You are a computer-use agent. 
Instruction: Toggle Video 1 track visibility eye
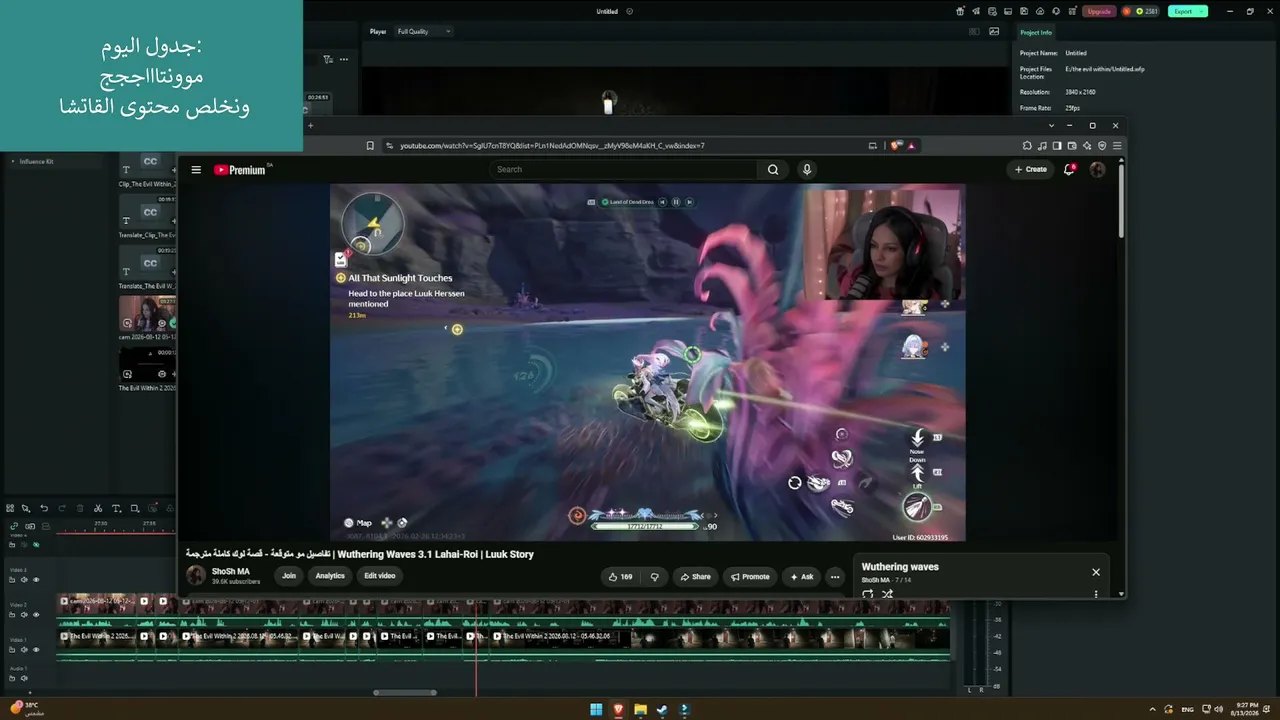(x=36, y=650)
